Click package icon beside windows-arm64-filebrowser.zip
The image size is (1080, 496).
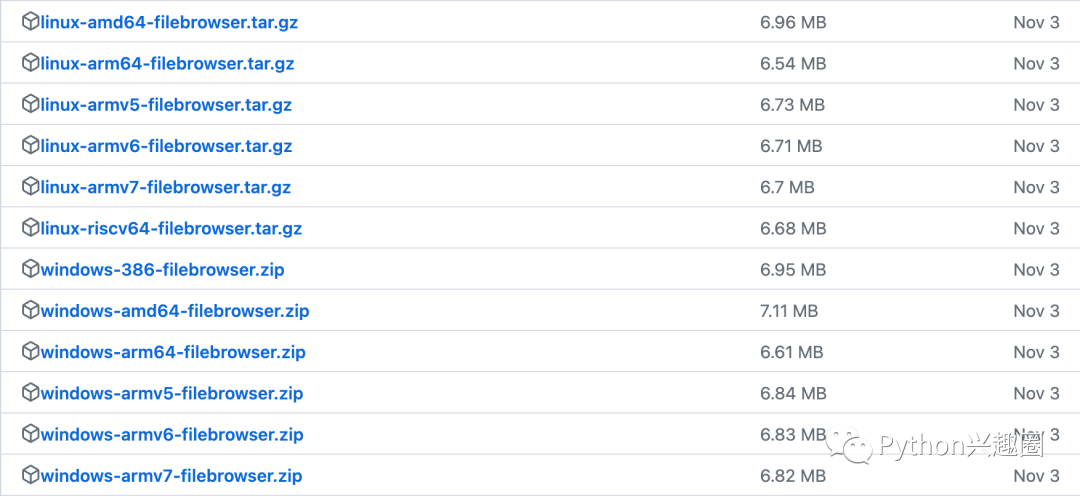coord(30,352)
